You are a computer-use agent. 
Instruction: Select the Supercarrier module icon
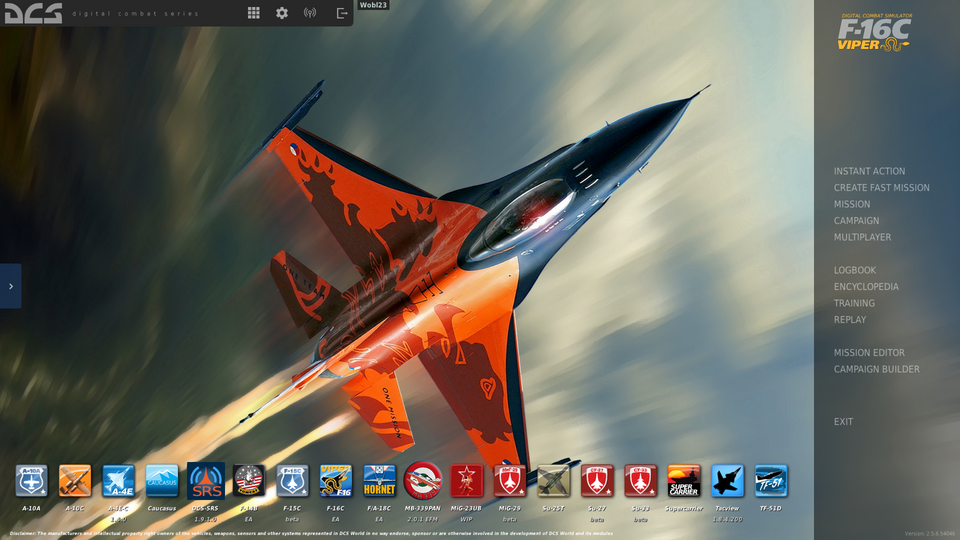684,481
